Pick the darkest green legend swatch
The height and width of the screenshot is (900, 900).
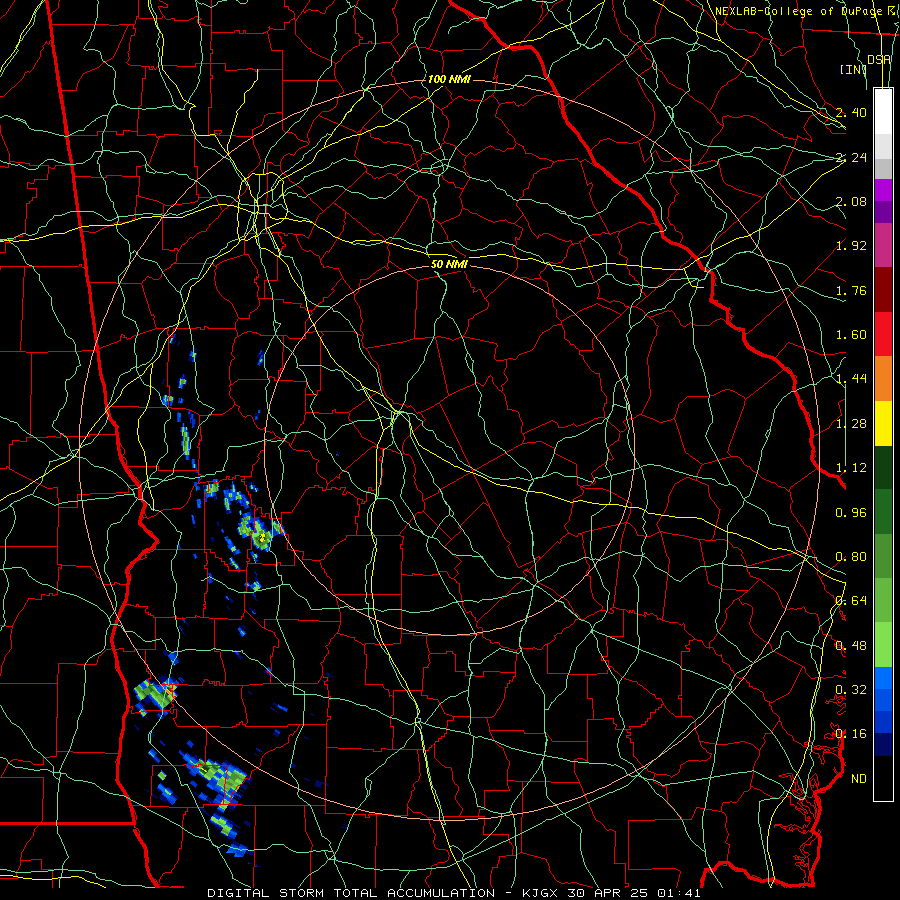(x=883, y=467)
